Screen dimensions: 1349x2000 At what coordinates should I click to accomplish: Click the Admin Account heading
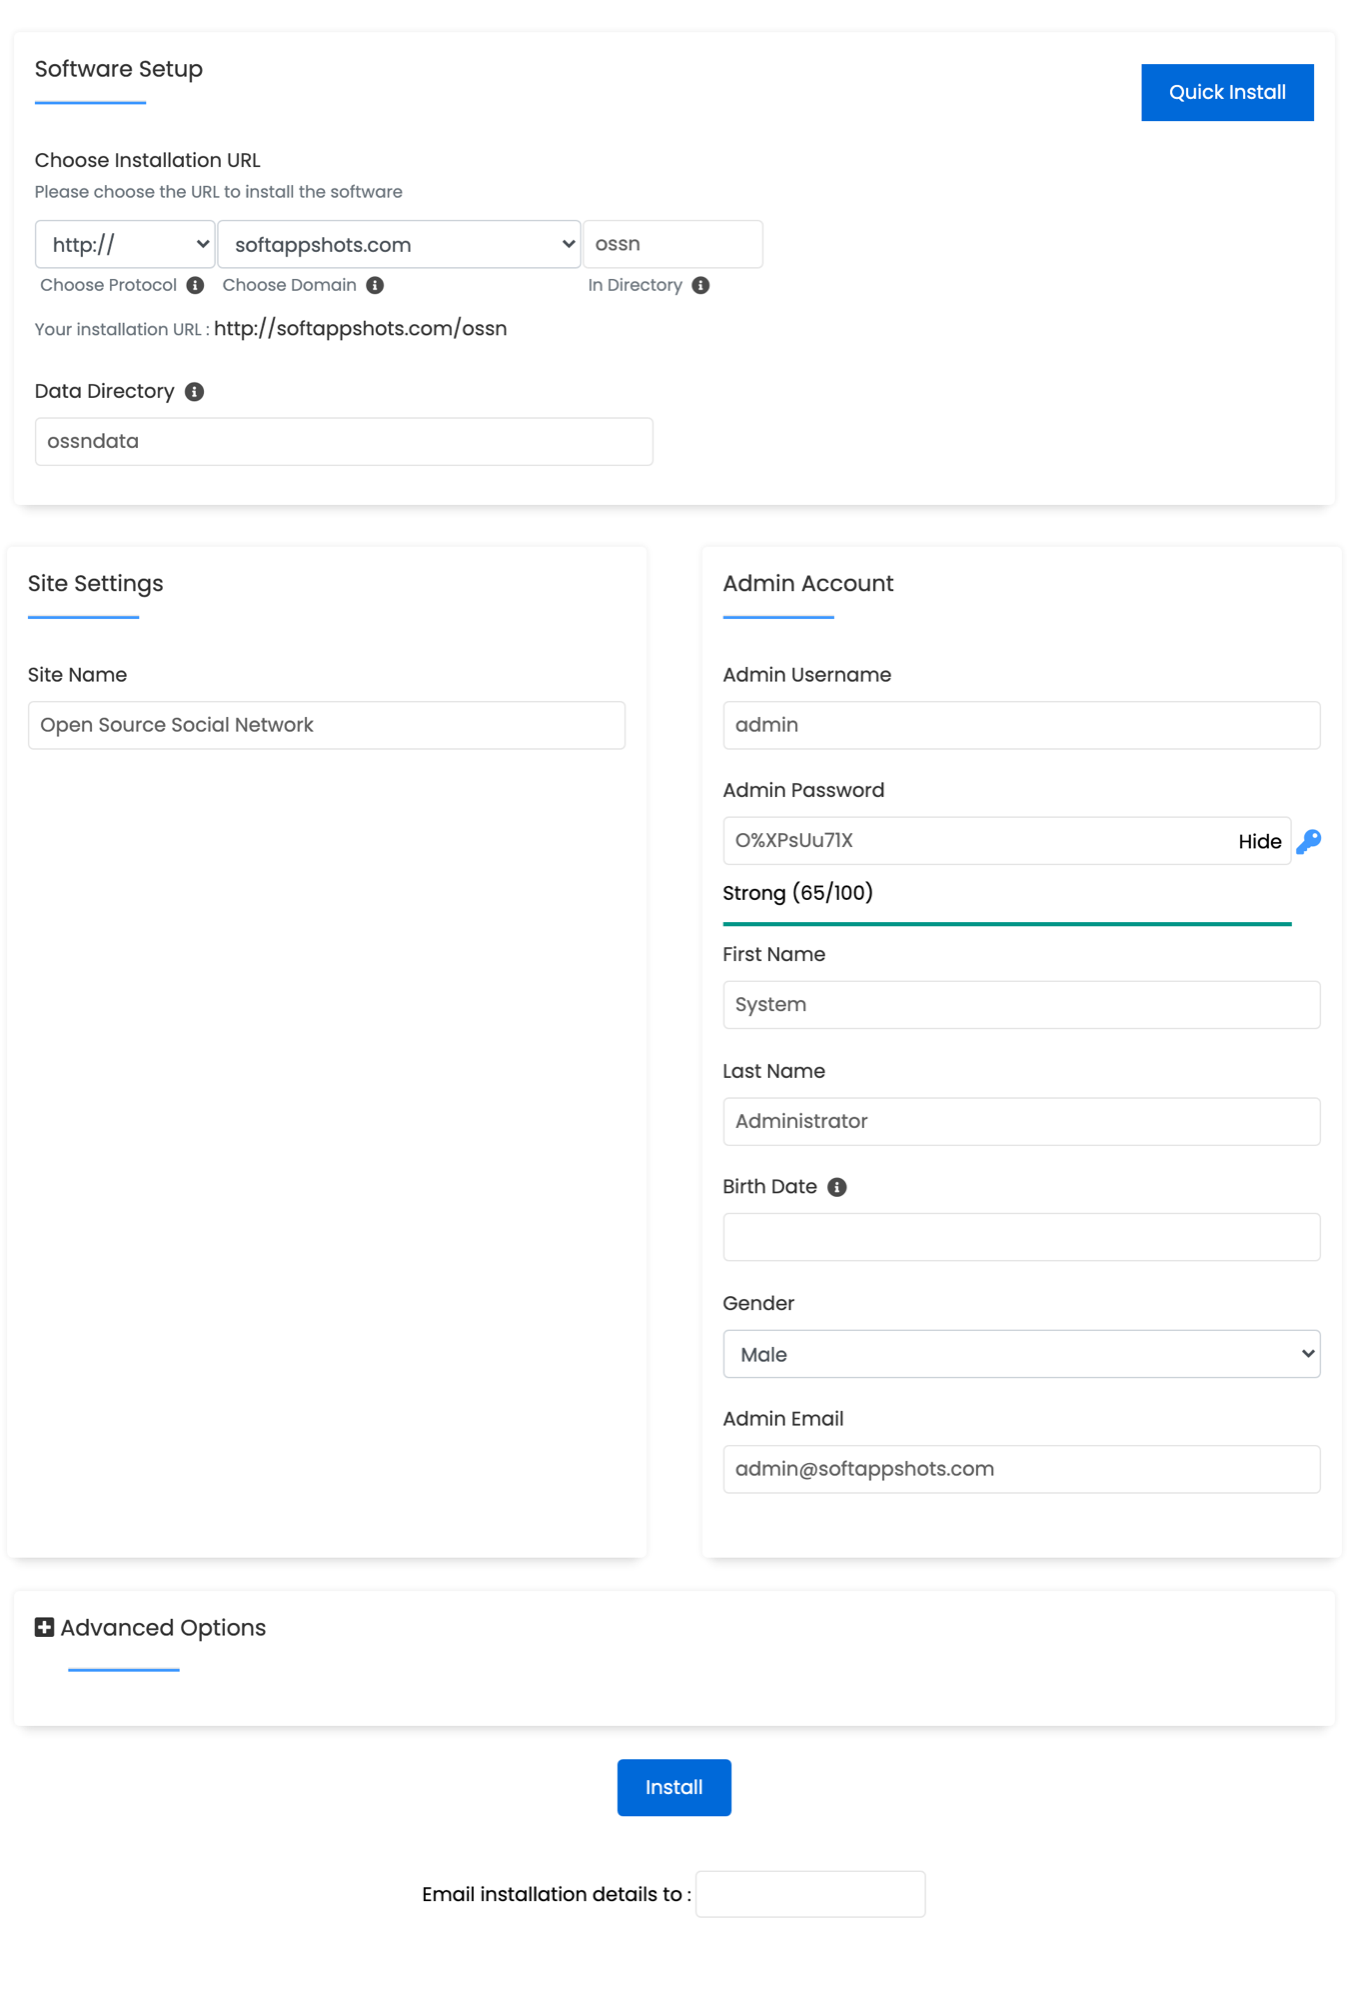pos(808,583)
